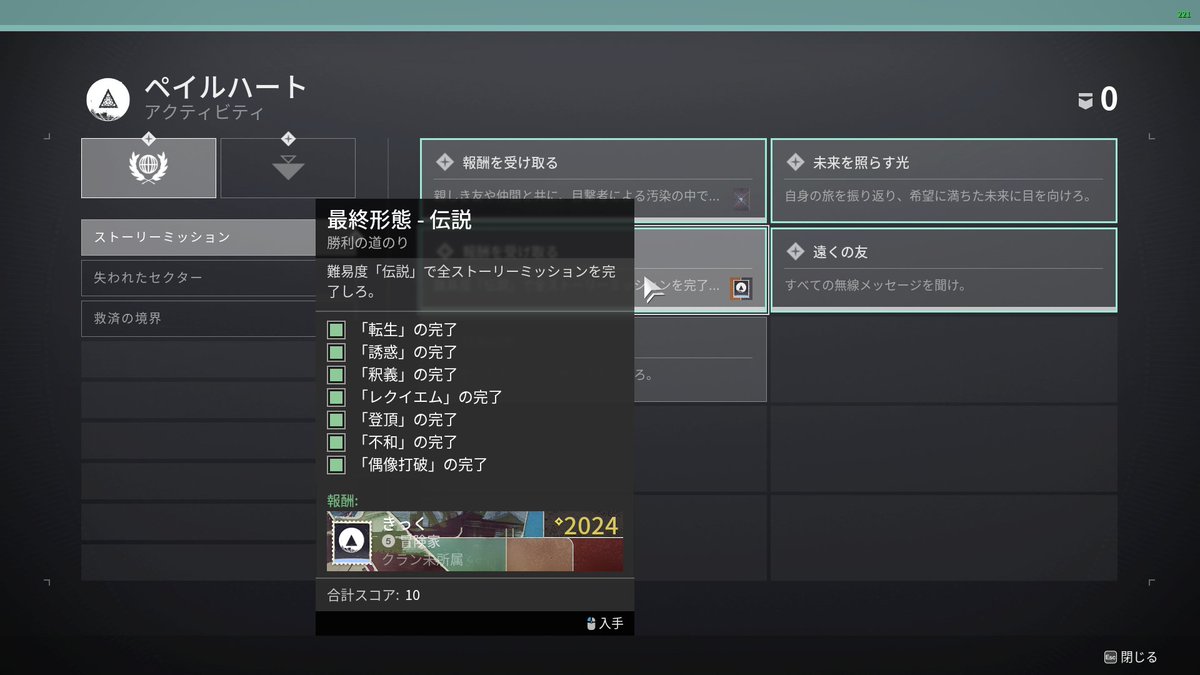Click the emblem reward banner thumbnail in tooltip
The image size is (1200, 675).
coord(475,541)
